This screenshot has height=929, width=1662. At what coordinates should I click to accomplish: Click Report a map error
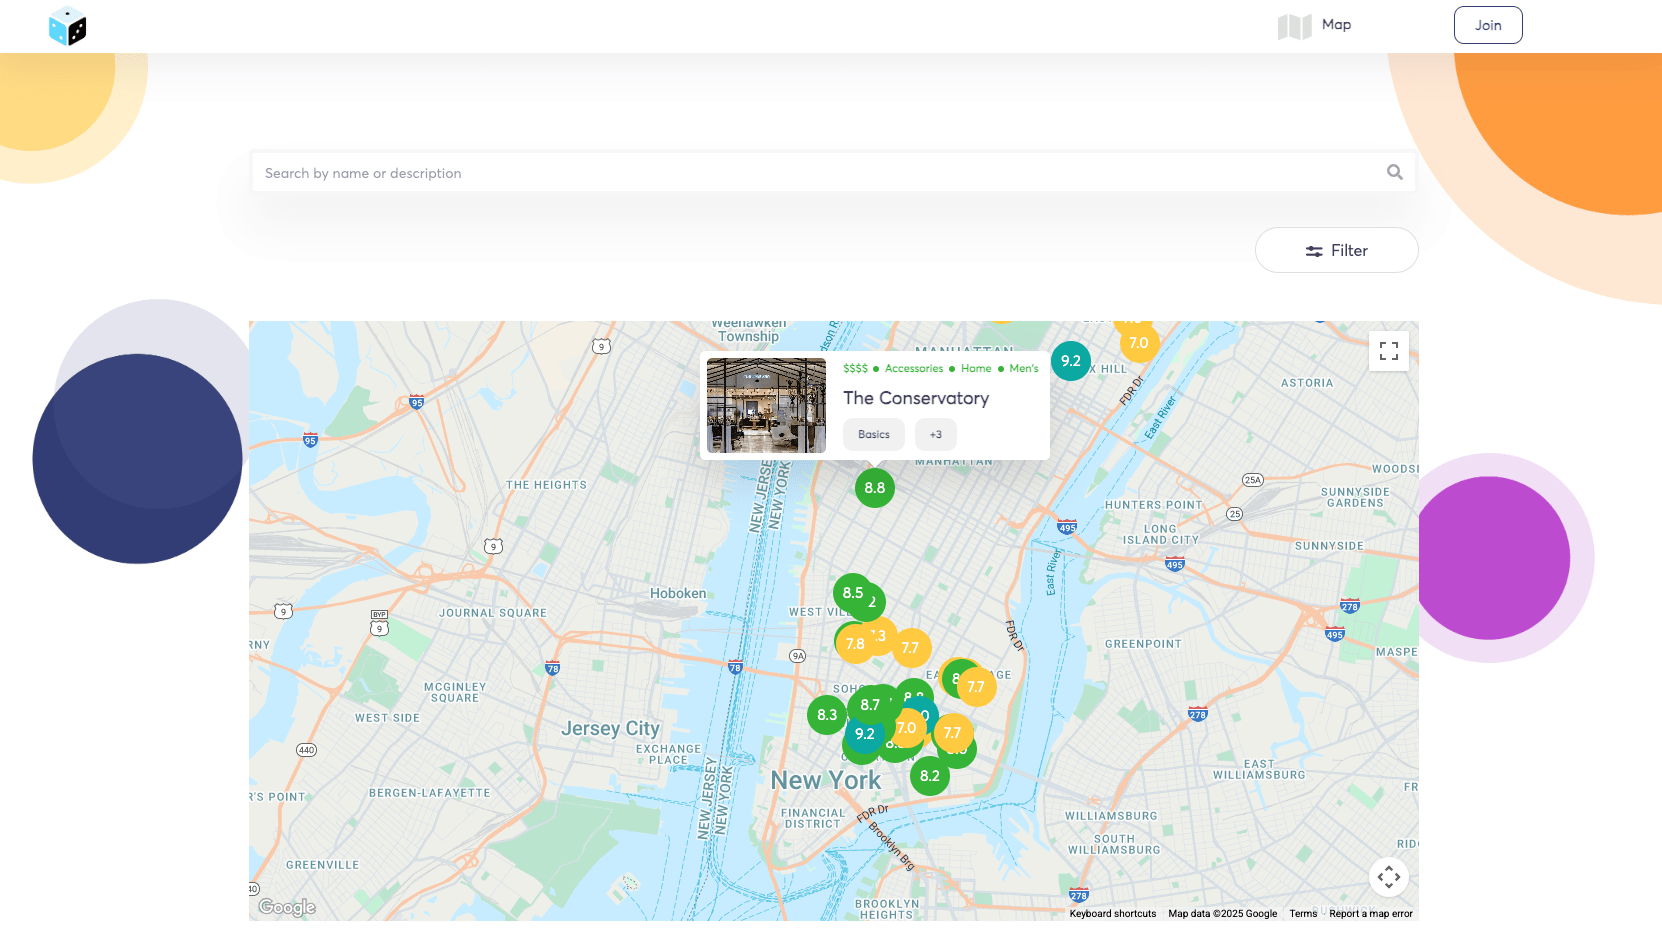click(x=1371, y=913)
